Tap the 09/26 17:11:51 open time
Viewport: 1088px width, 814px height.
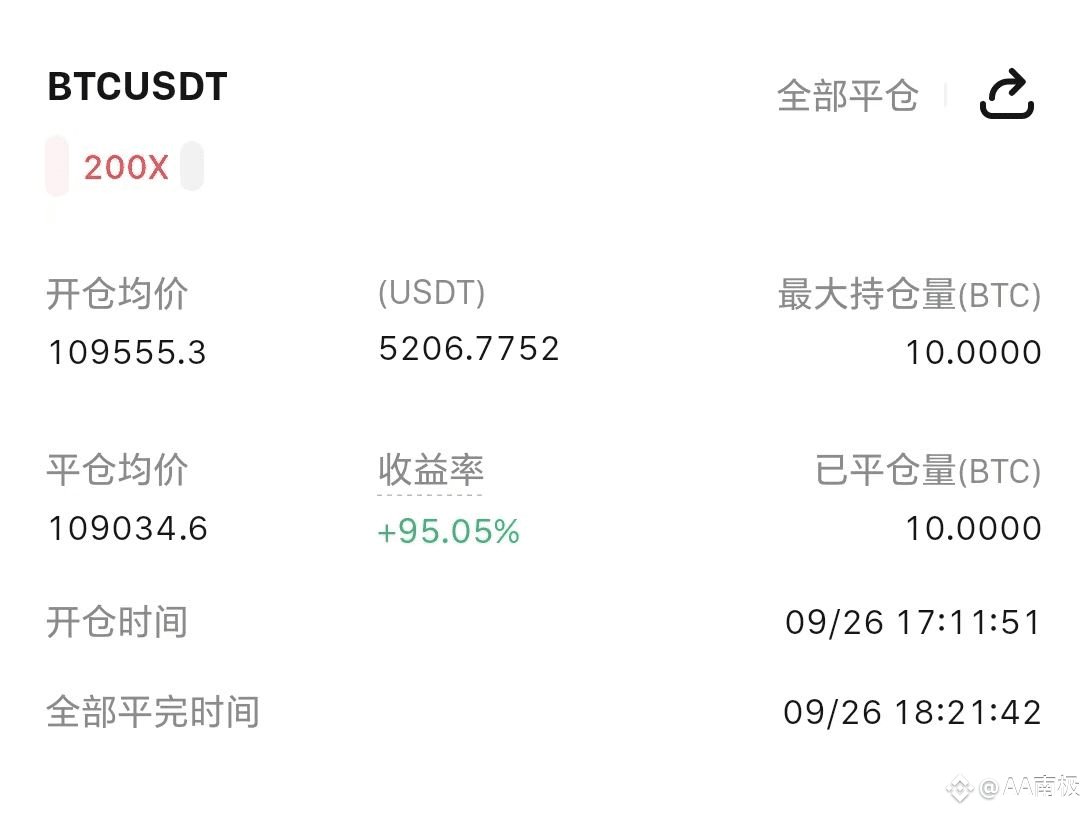913,622
